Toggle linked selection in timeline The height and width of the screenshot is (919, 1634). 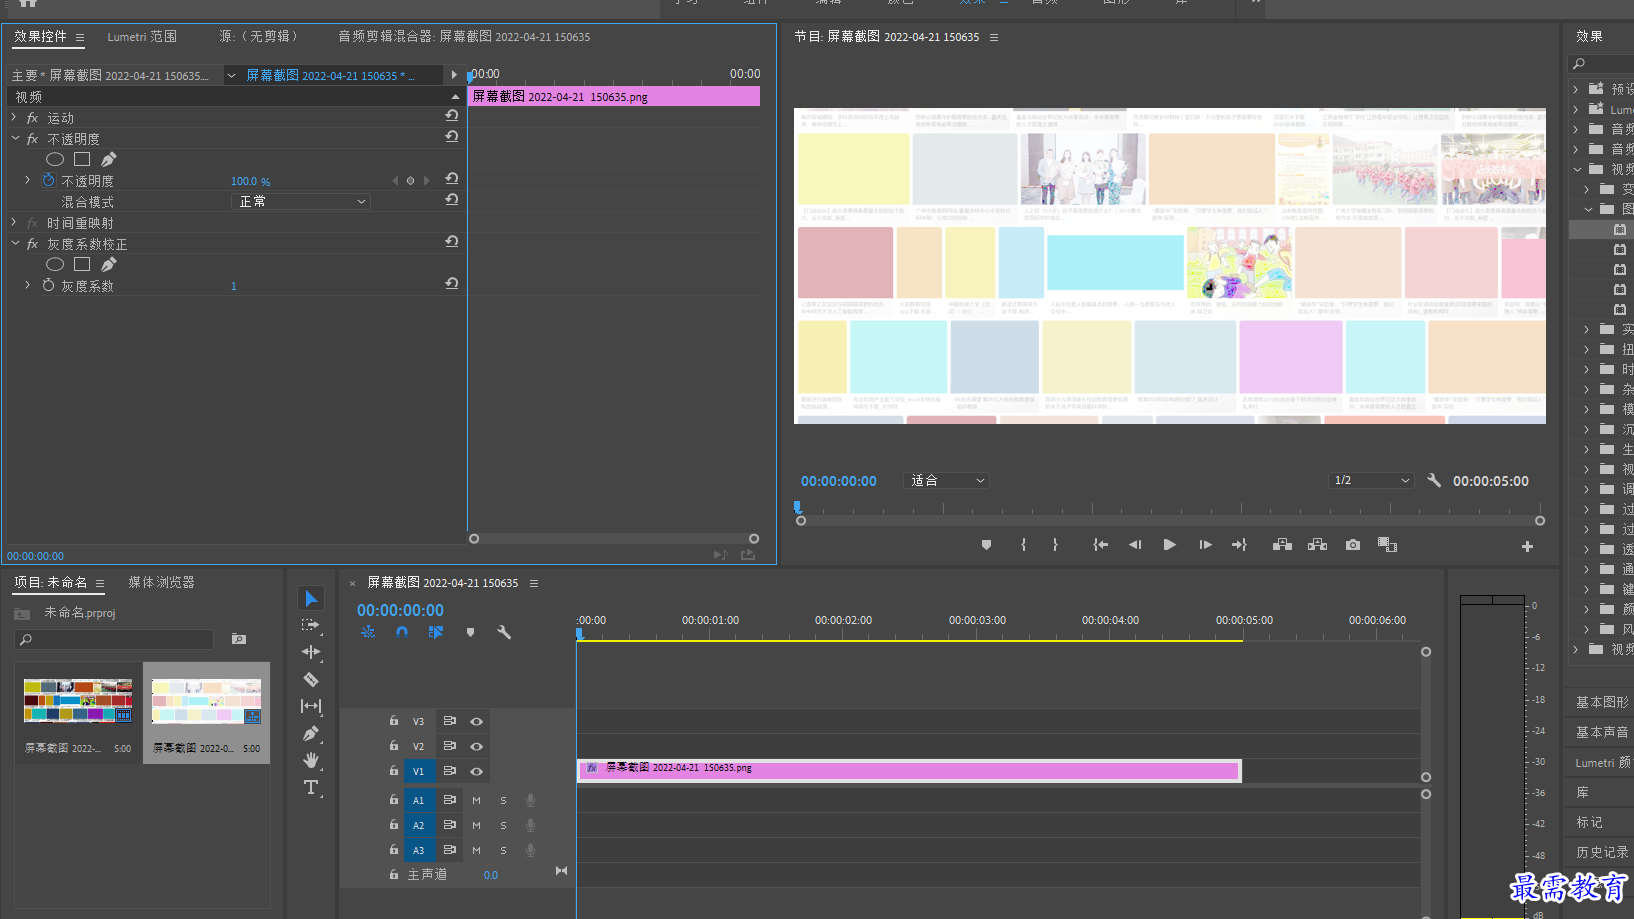point(436,632)
